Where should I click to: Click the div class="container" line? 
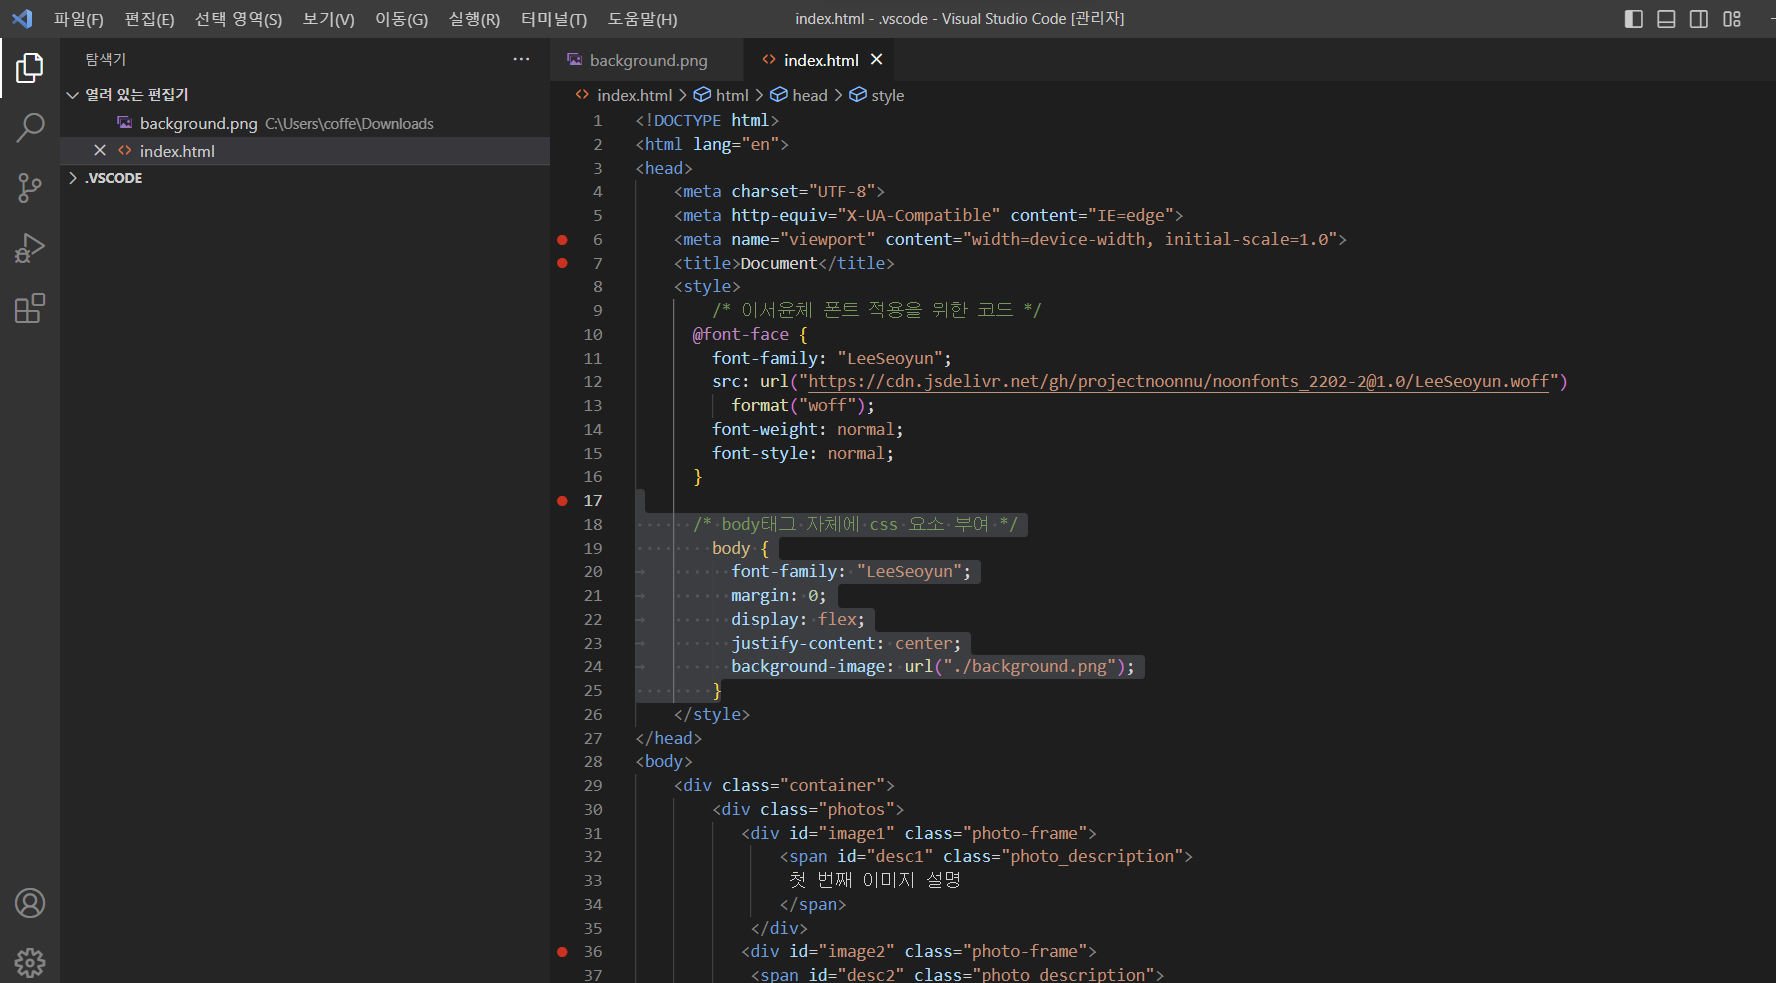(x=784, y=786)
